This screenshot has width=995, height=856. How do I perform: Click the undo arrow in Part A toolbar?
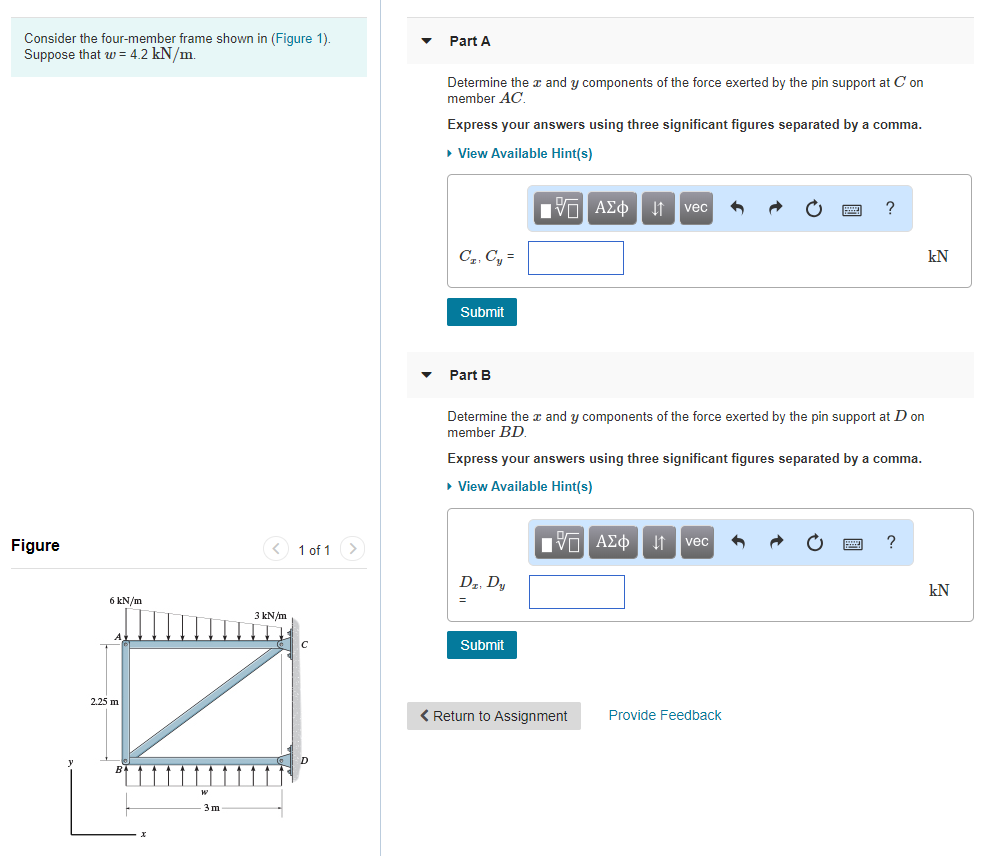pos(737,208)
